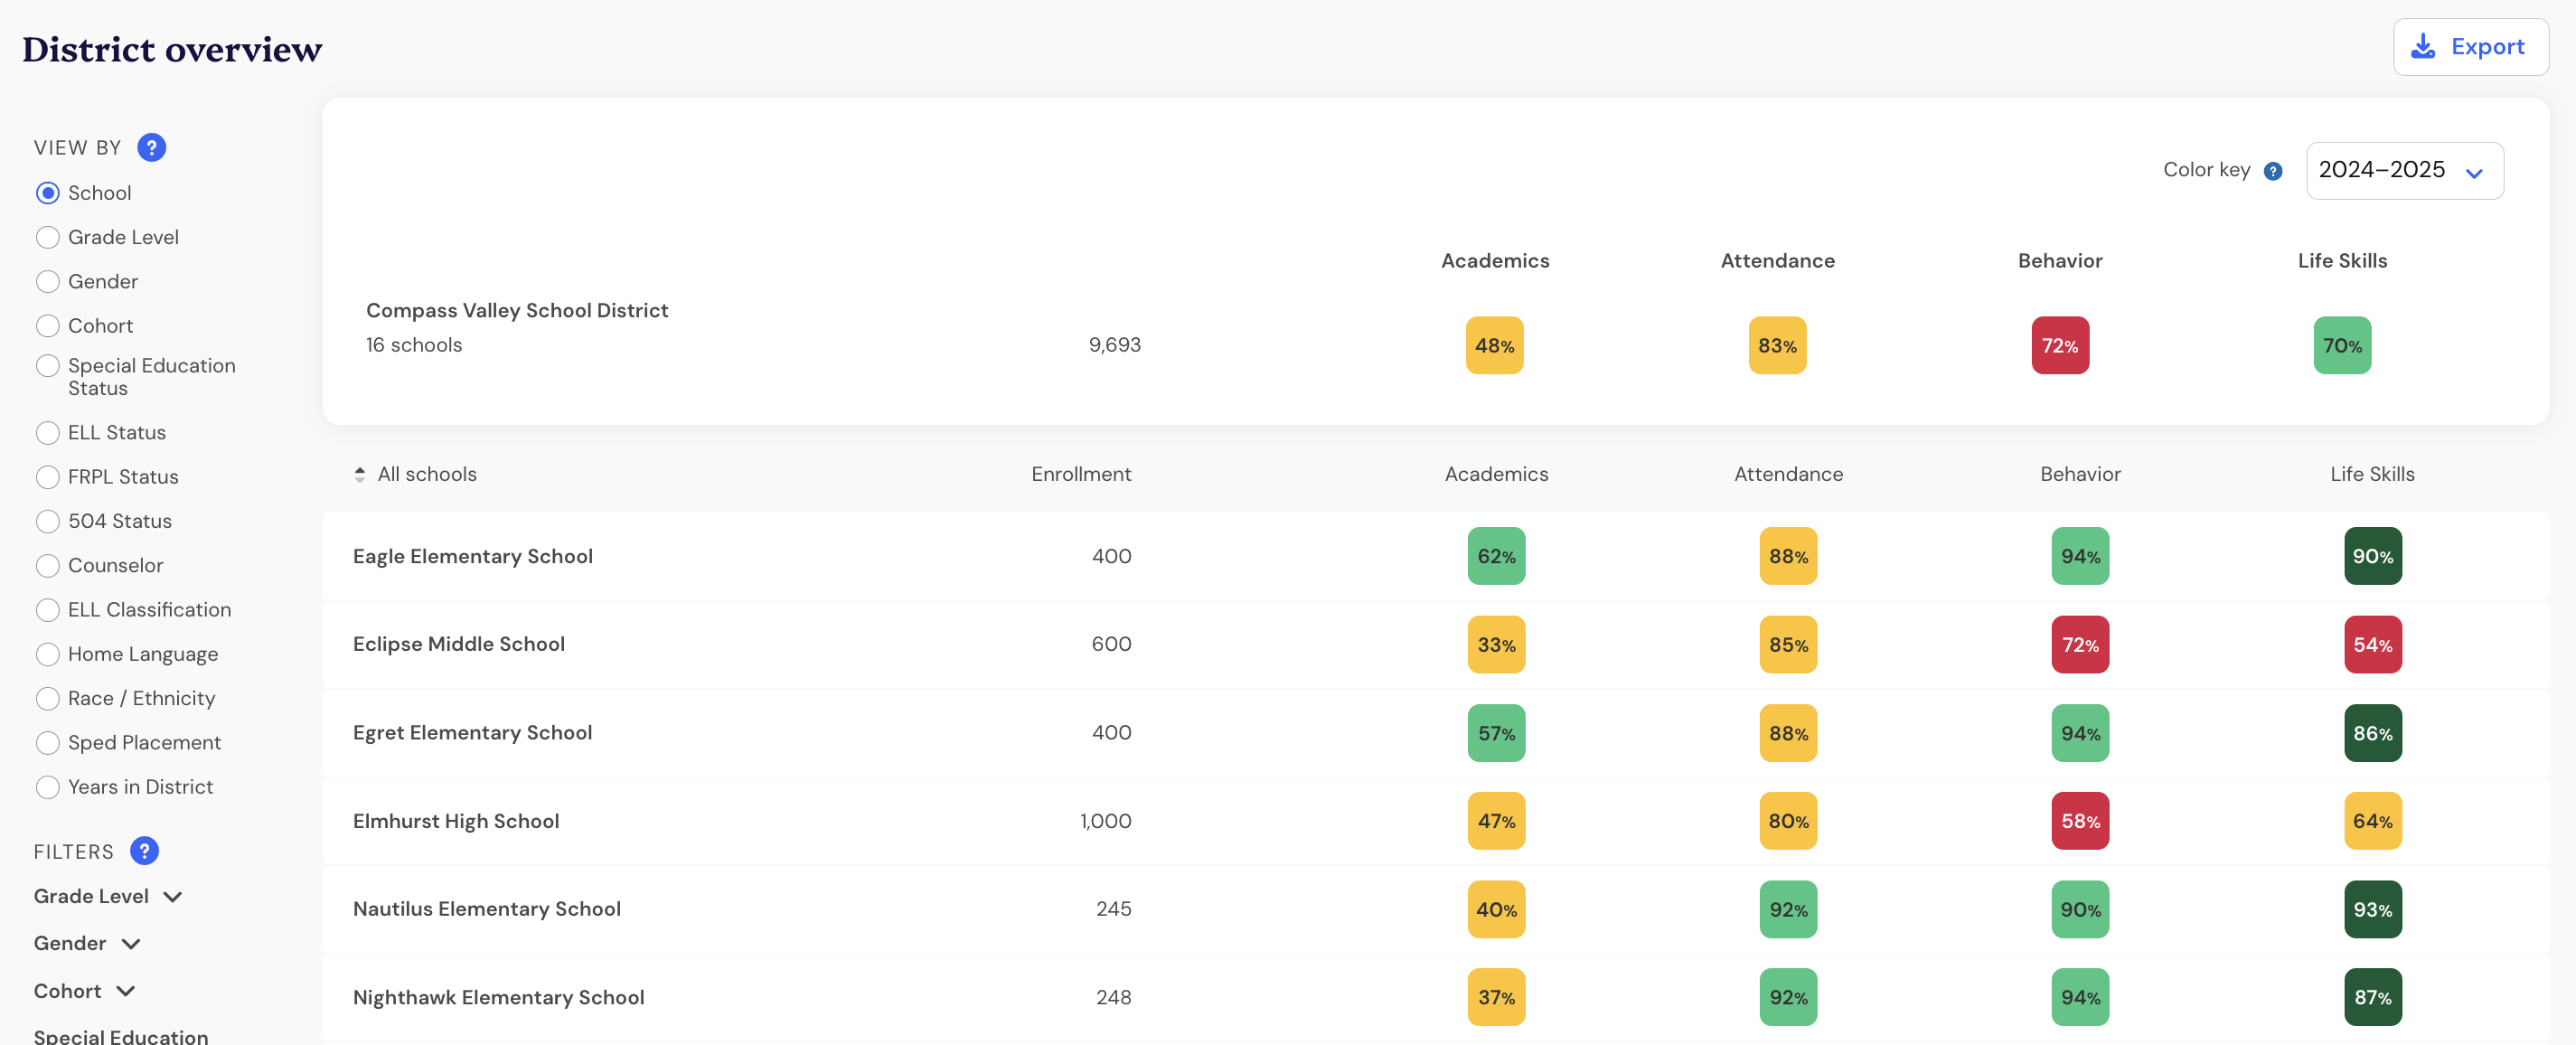Click Egret Elementary Academics 57% badge
This screenshot has height=1045, width=2576.
[1496, 733]
